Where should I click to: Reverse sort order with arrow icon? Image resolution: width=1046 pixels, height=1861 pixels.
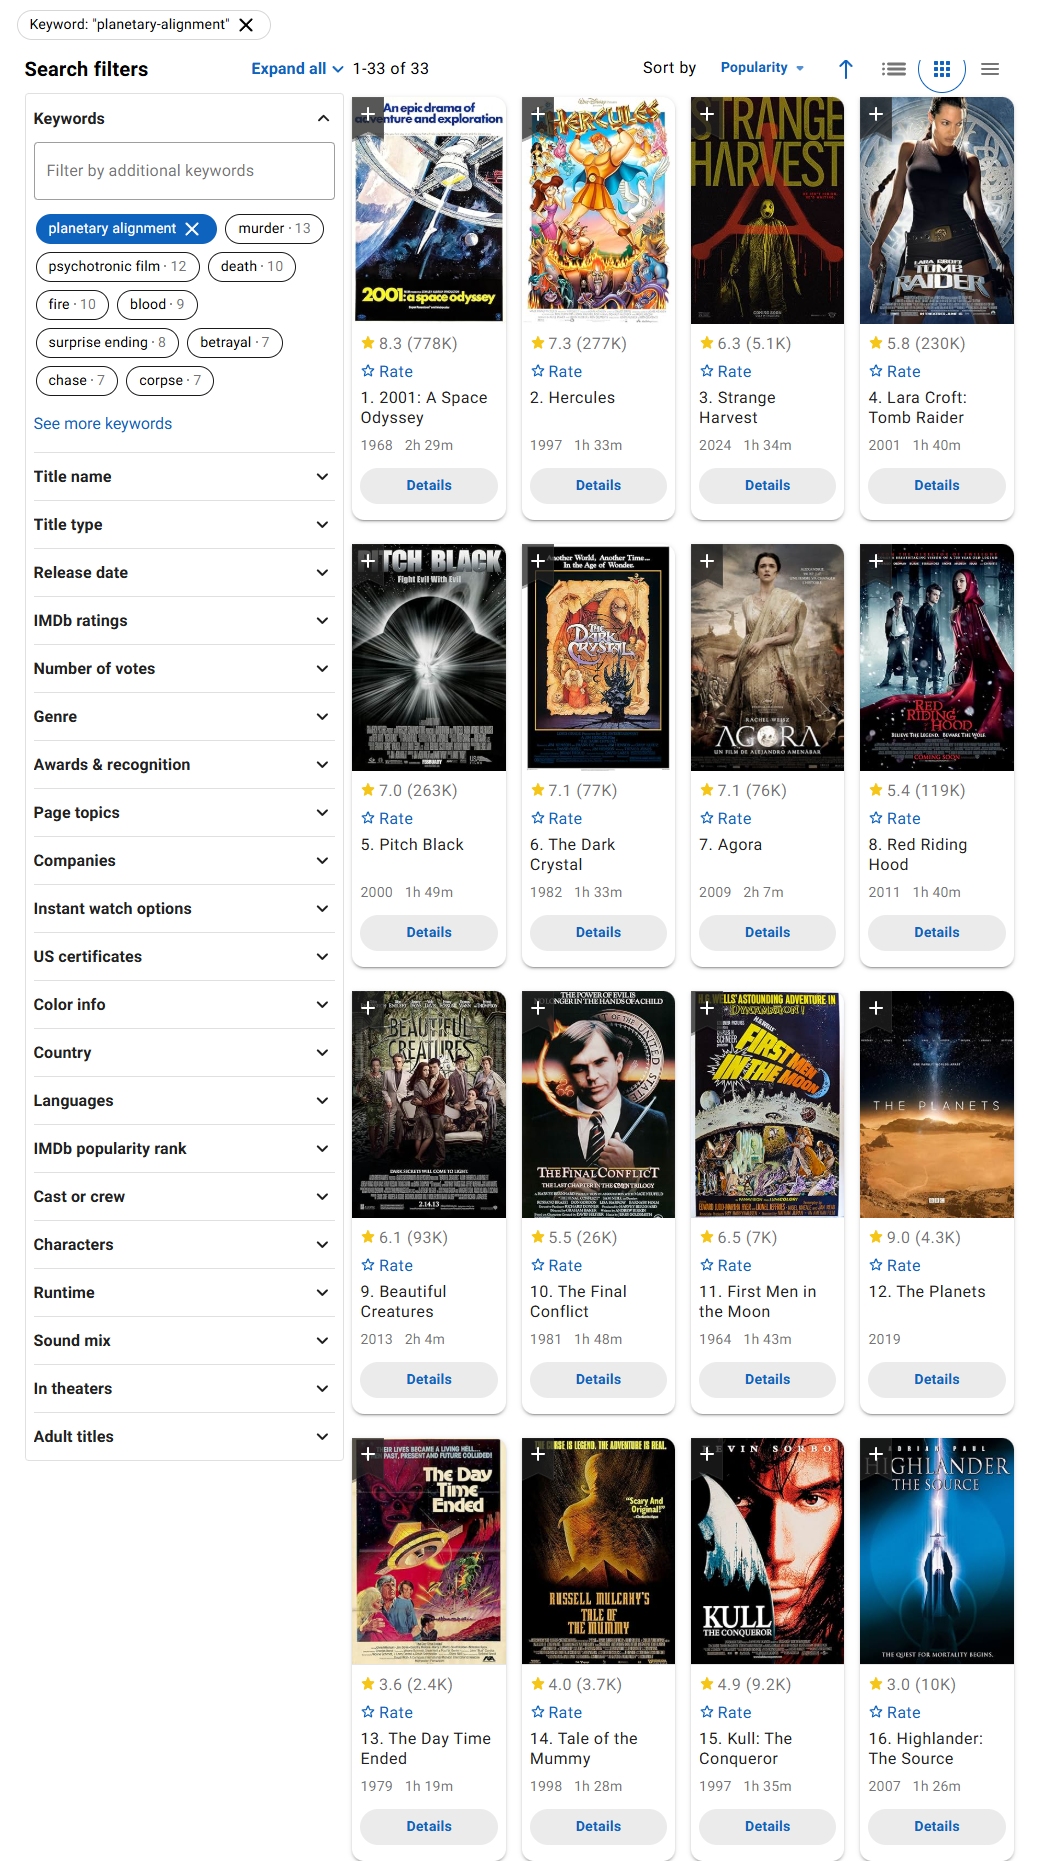[845, 69]
